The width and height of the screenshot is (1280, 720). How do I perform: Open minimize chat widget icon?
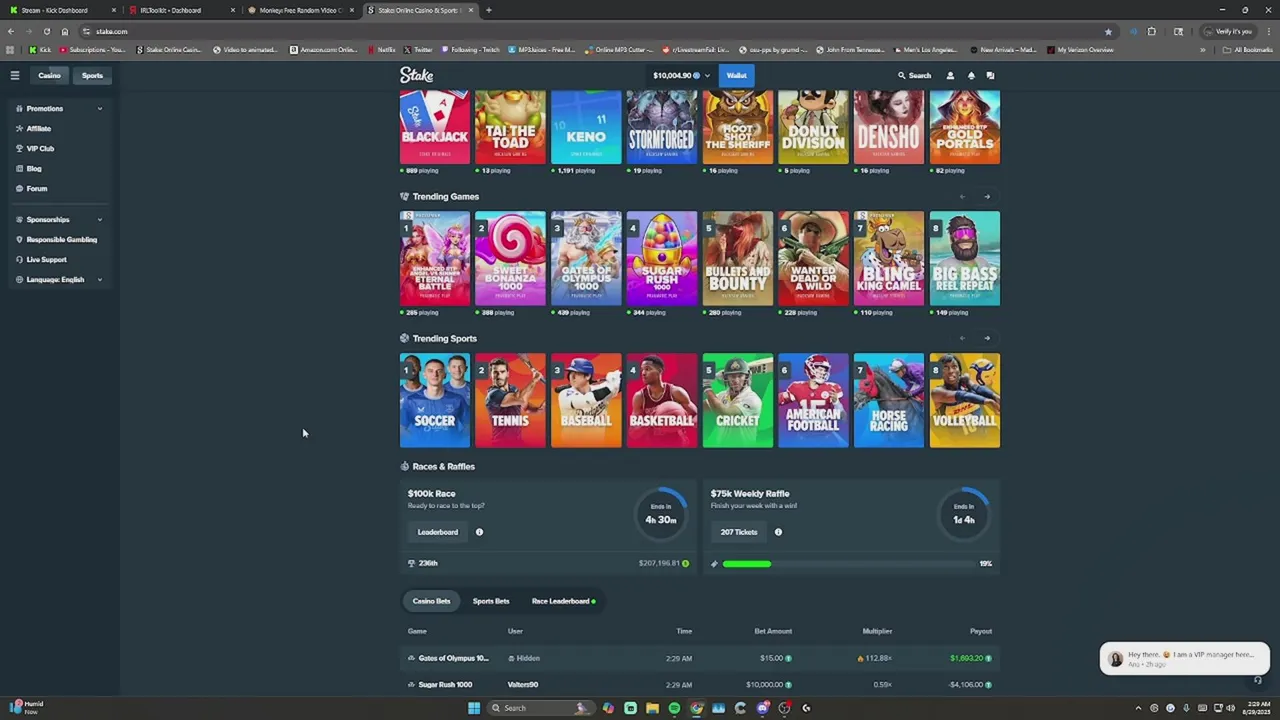tap(1258, 681)
